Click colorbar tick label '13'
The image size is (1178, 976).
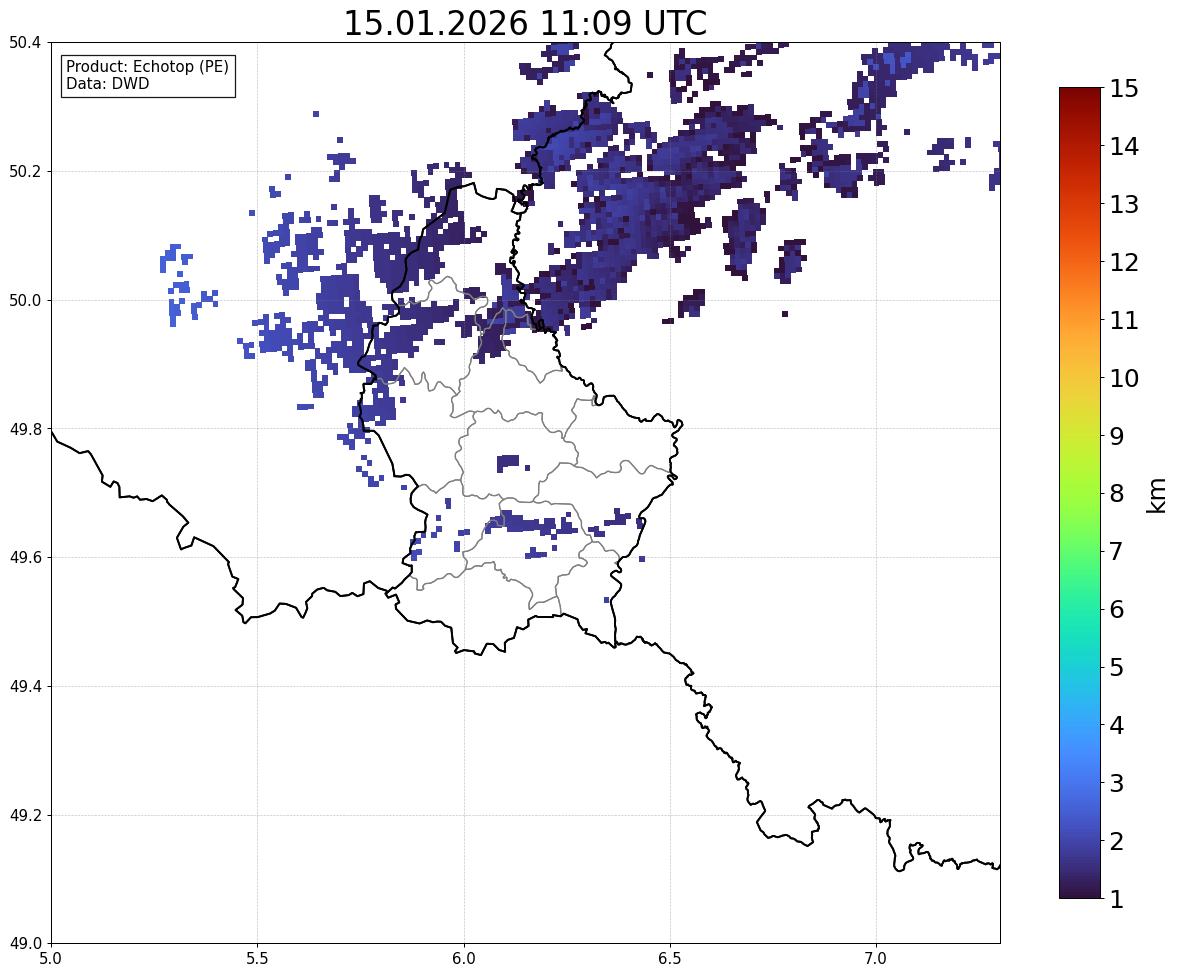click(1124, 204)
